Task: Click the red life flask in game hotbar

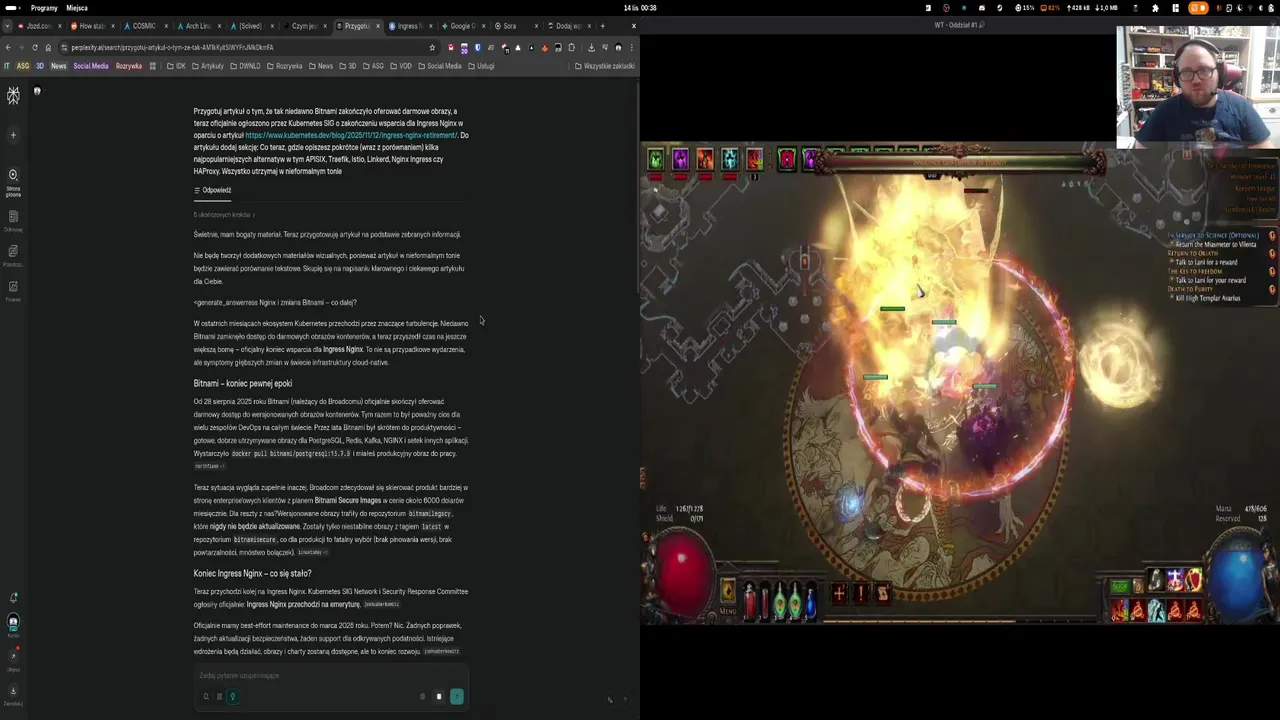Action: [750, 600]
